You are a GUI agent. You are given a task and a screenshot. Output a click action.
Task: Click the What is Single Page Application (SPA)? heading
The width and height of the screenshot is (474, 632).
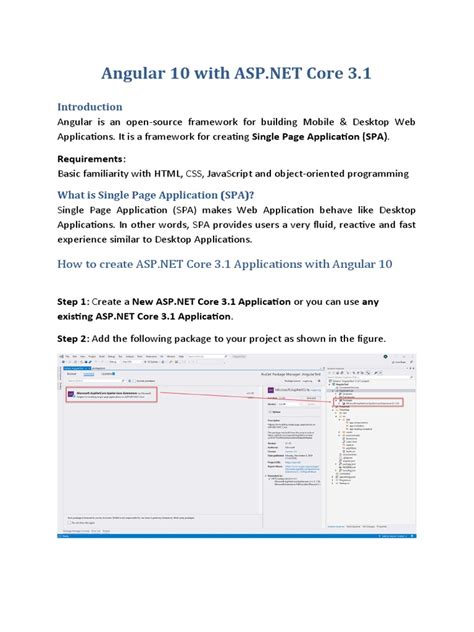[156, 195]
